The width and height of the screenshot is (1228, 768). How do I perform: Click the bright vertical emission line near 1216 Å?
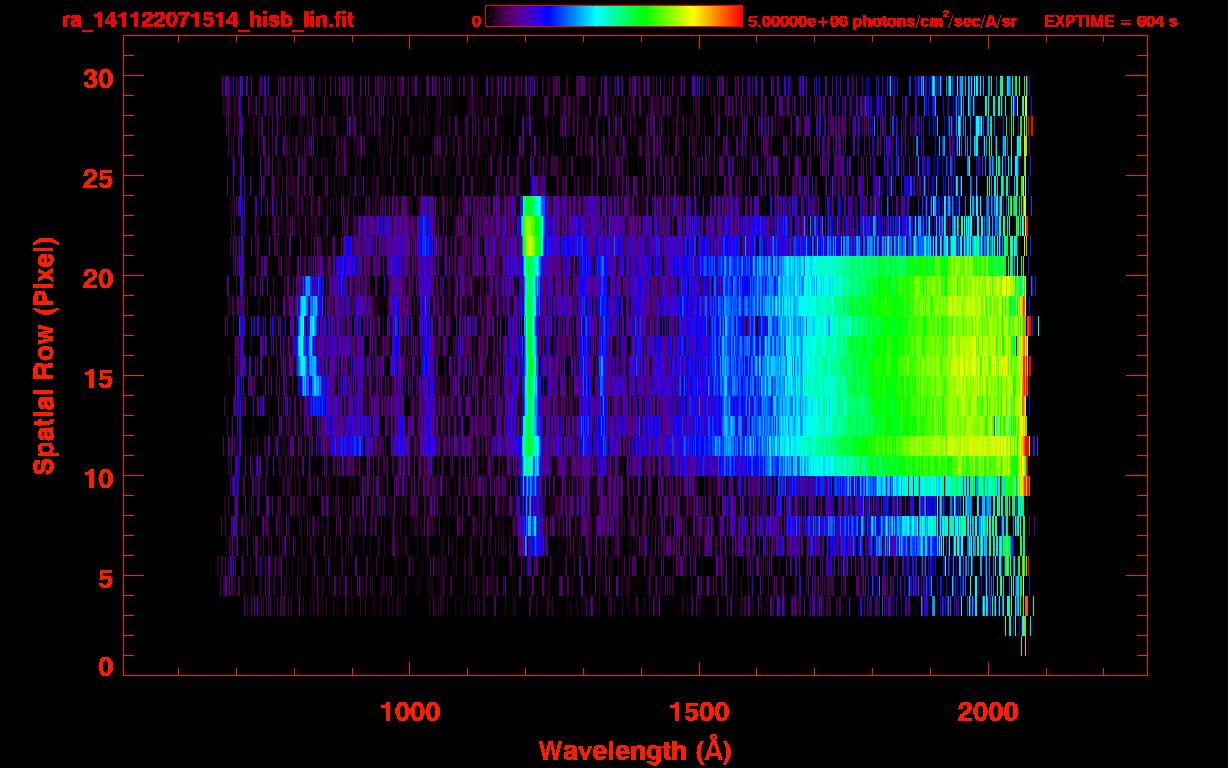pyautogui.click(x=531, y=375)
